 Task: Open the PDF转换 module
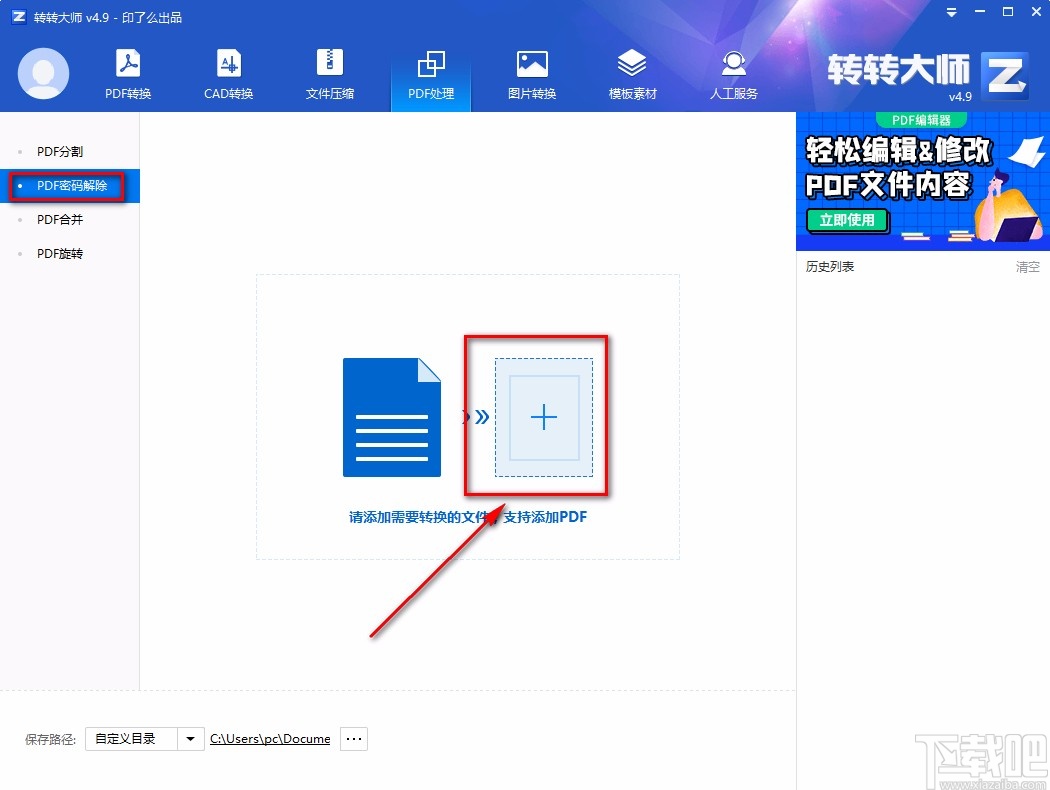point(128,75)
